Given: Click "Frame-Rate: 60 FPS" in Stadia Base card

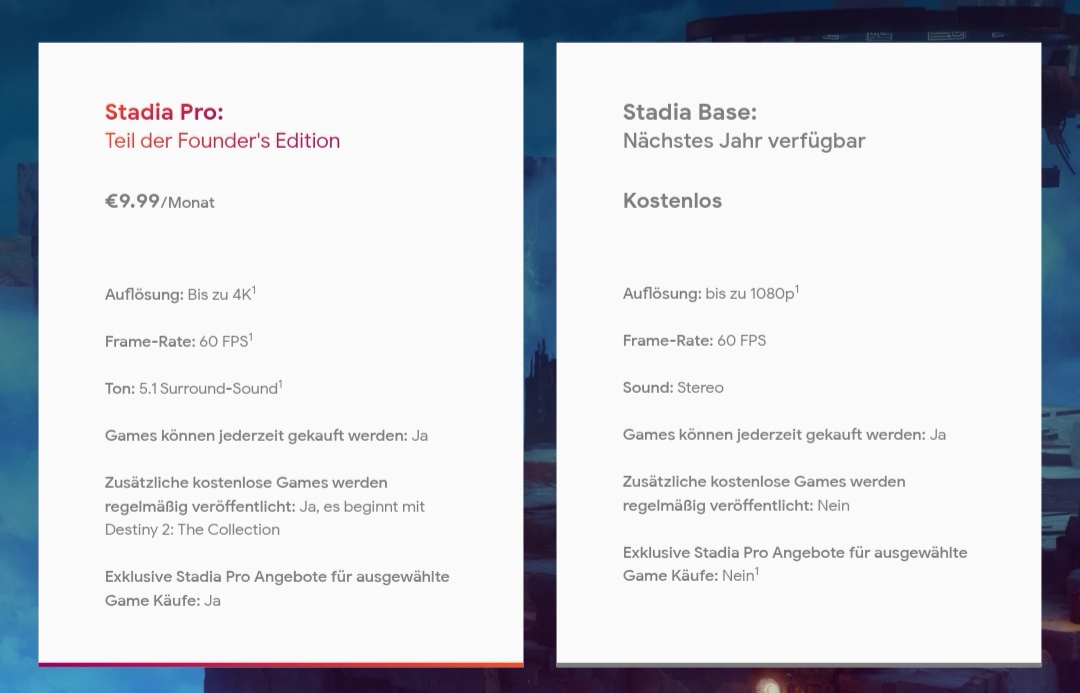Looking at the screenshot, I should point(694,340).
